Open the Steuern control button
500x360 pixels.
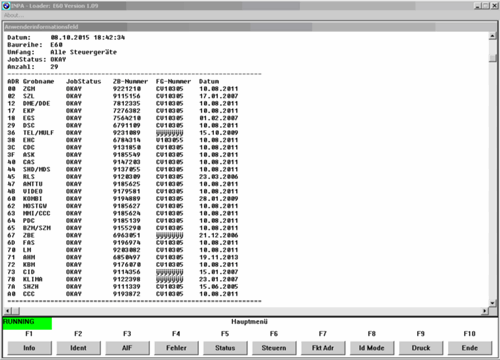(274, 348)
